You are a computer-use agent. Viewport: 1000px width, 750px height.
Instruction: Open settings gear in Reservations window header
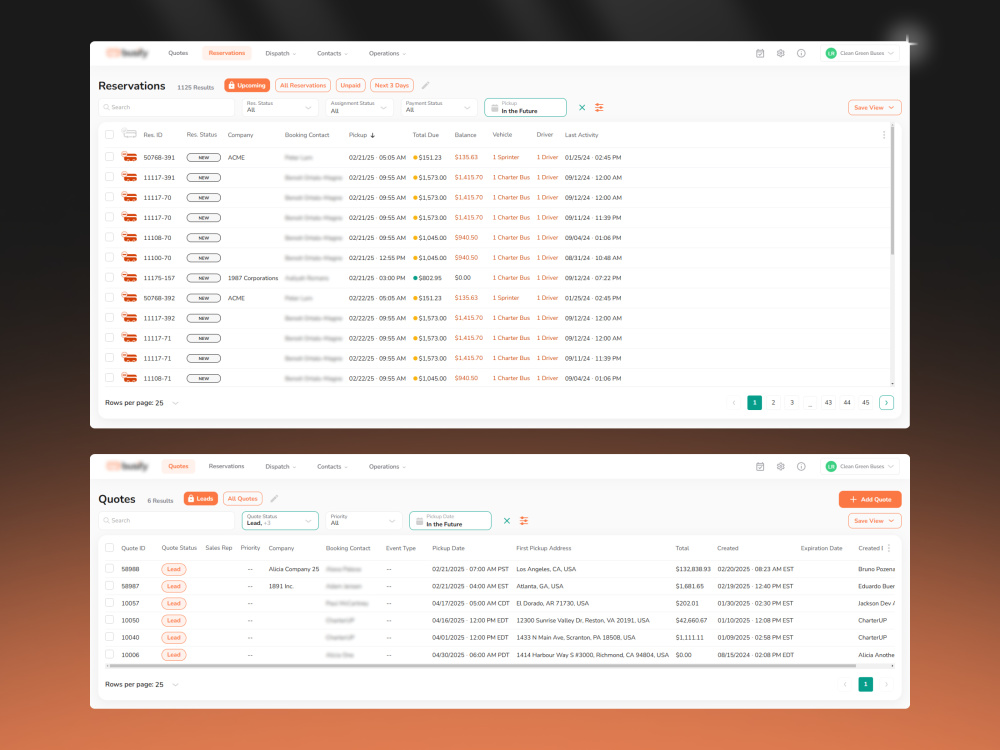781,54
